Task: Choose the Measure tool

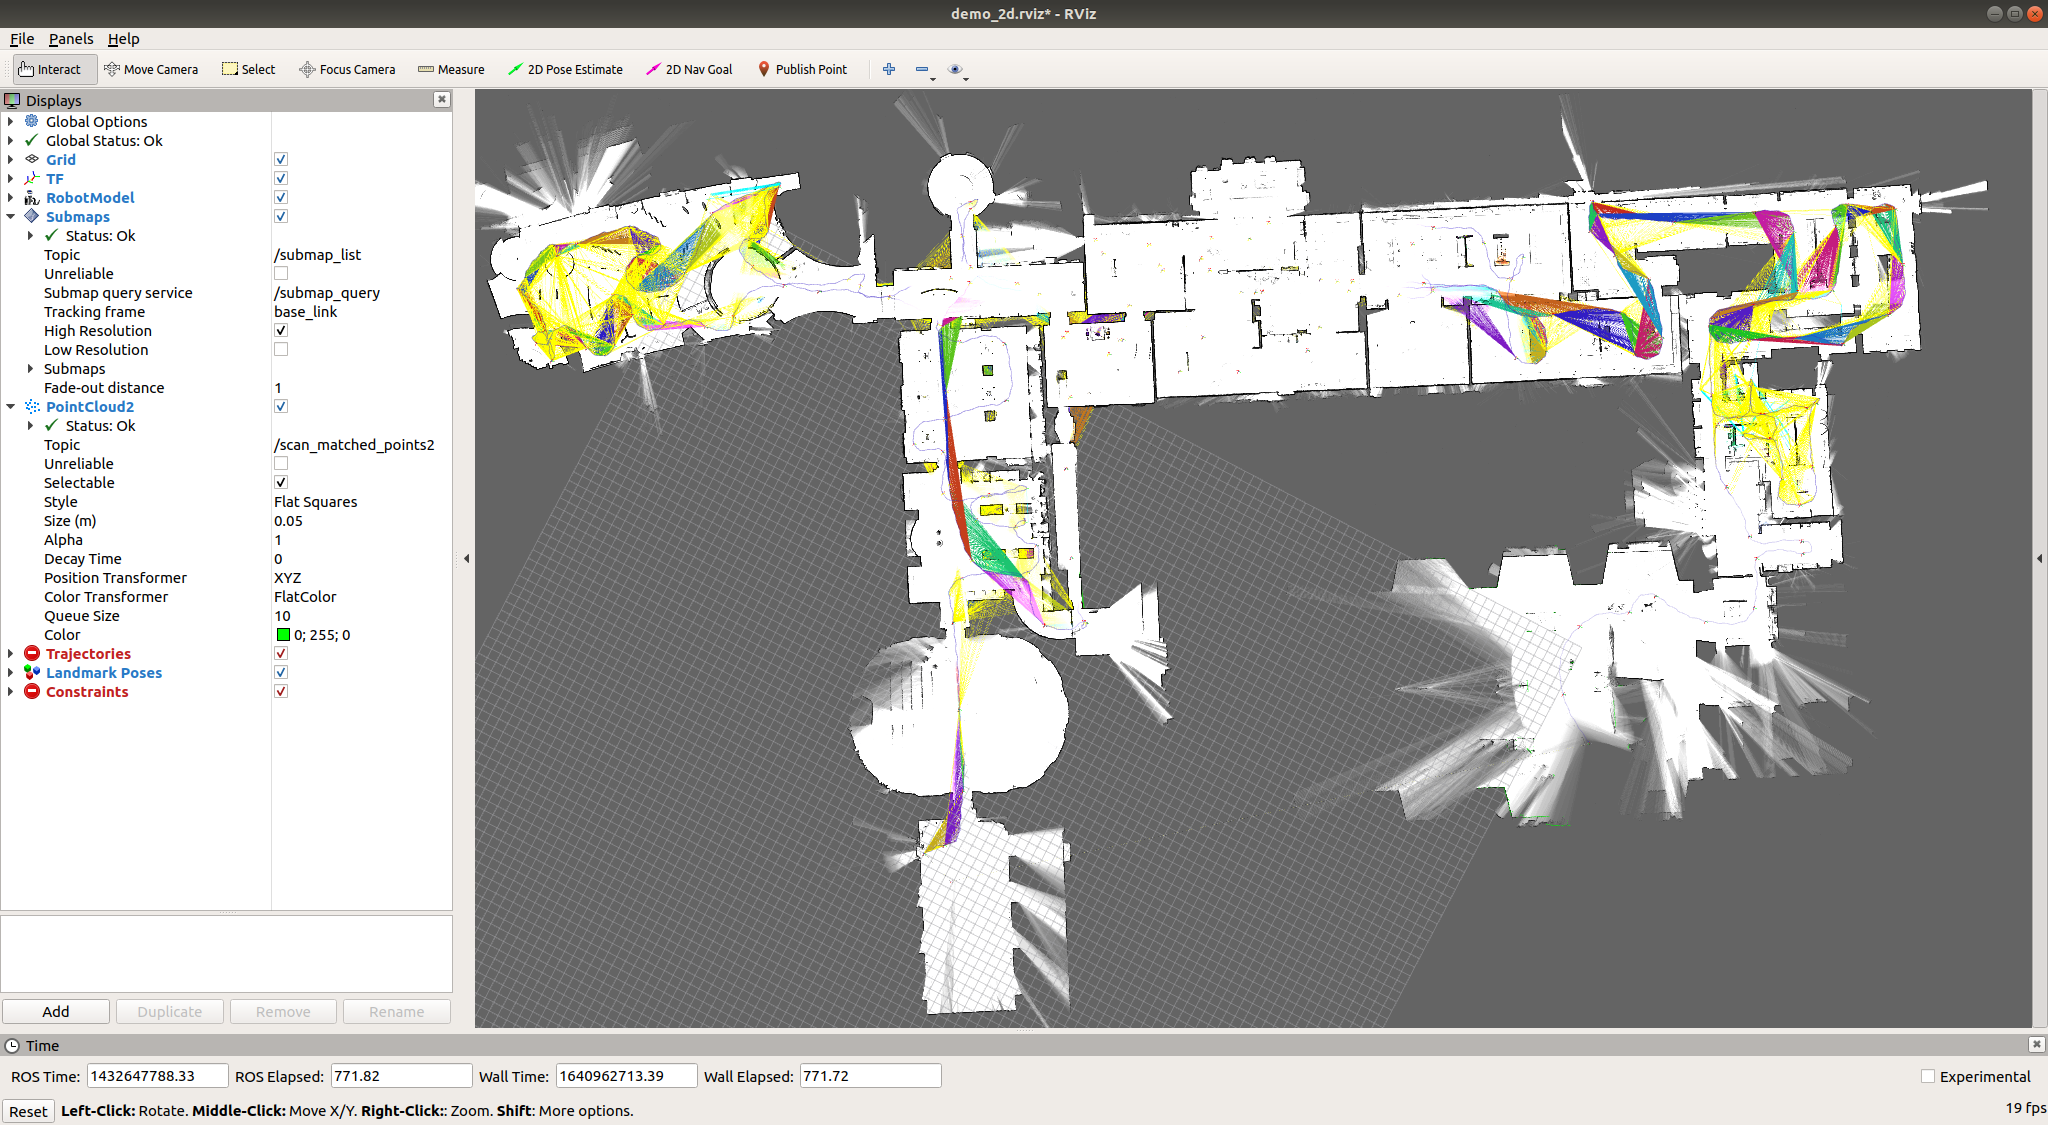Action: click(451, 69)
